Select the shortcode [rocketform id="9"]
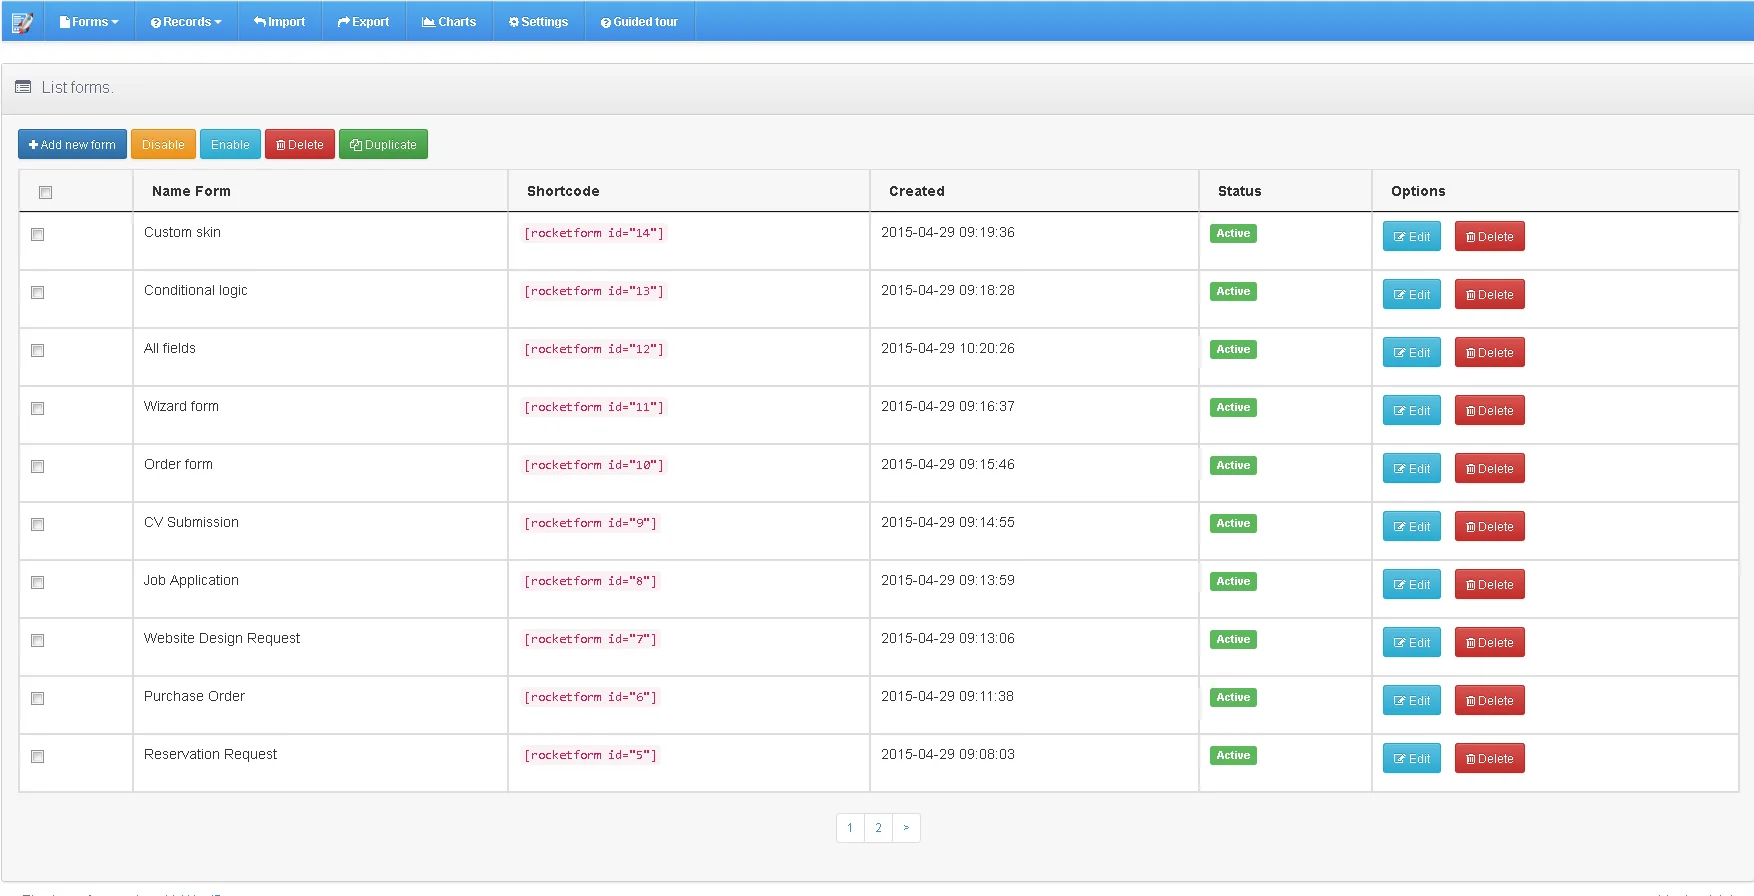Image resolution: width=1754 pixels, height=896 pixels. [x=590, y=523]
